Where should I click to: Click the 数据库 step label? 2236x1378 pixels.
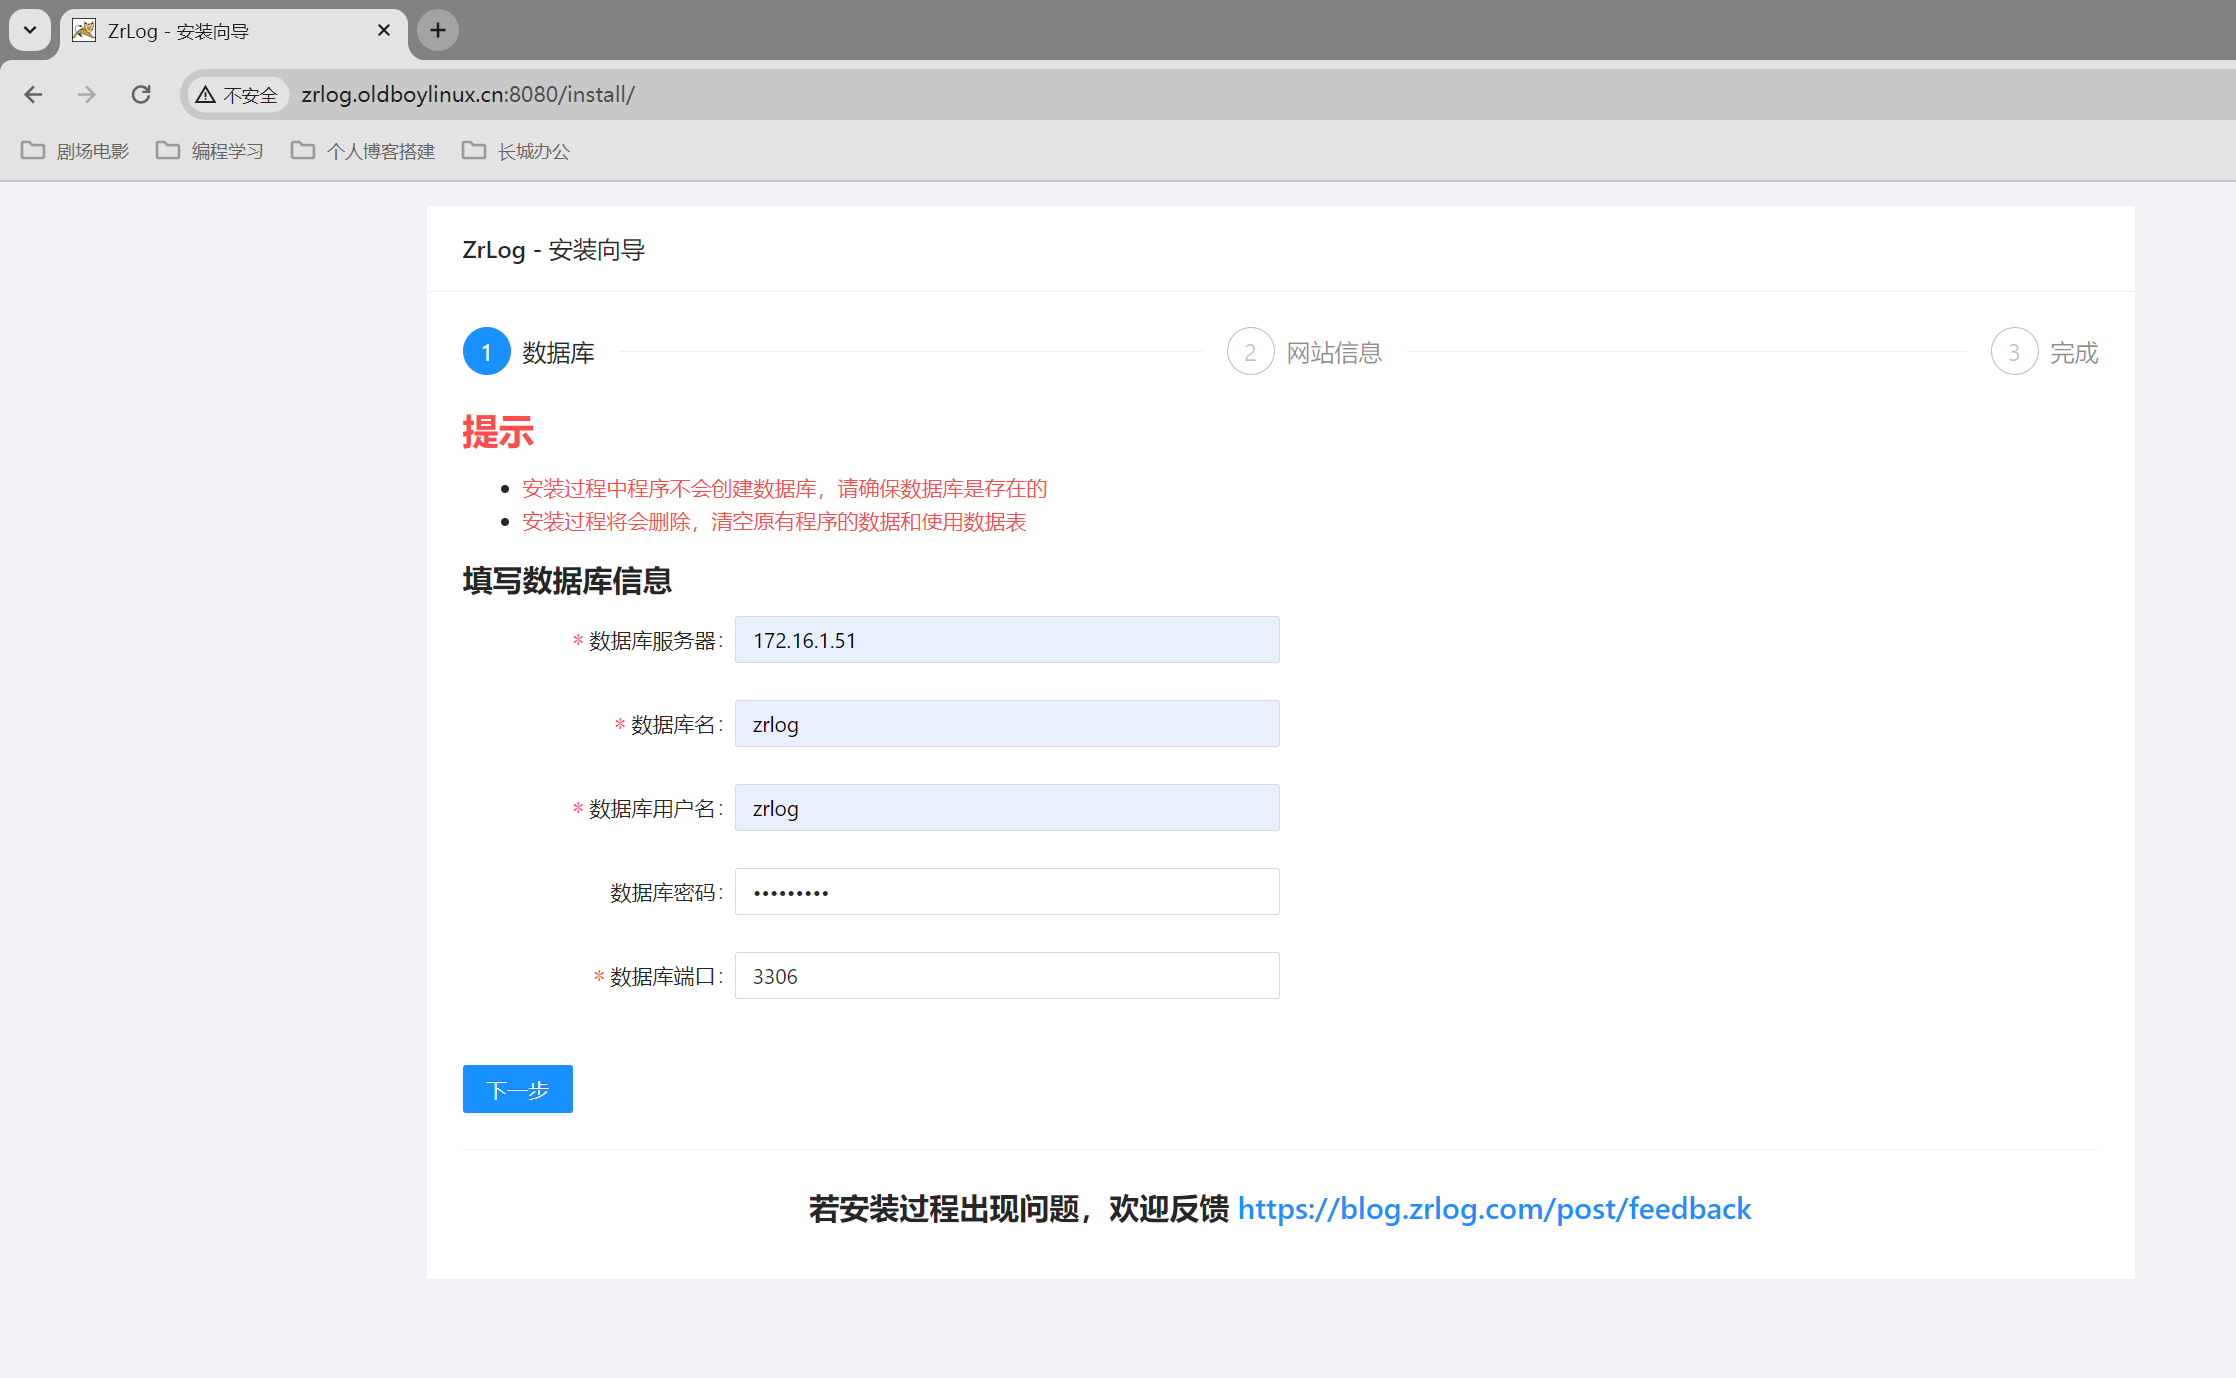558,353
